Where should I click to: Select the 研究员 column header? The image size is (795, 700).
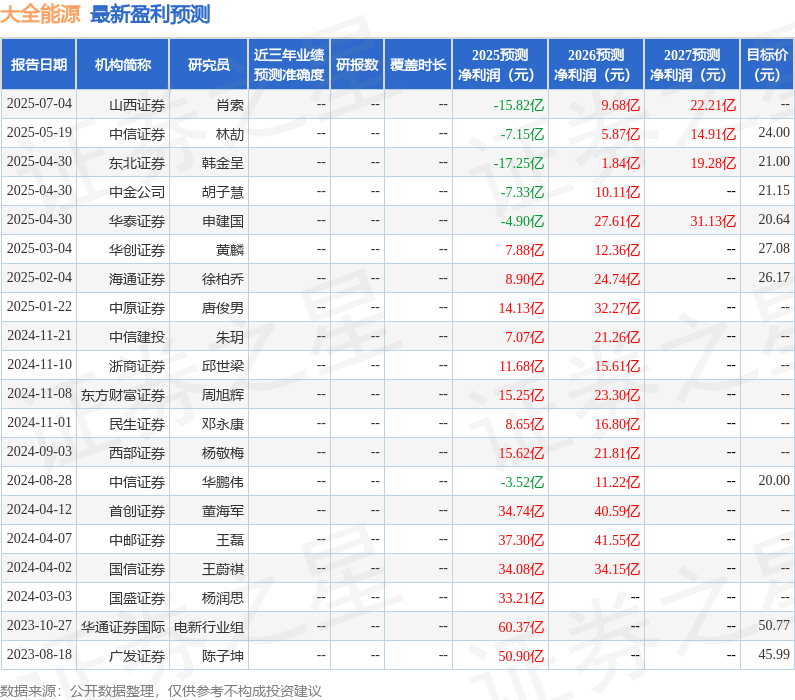pyautogui.click(x=208, y=64)
